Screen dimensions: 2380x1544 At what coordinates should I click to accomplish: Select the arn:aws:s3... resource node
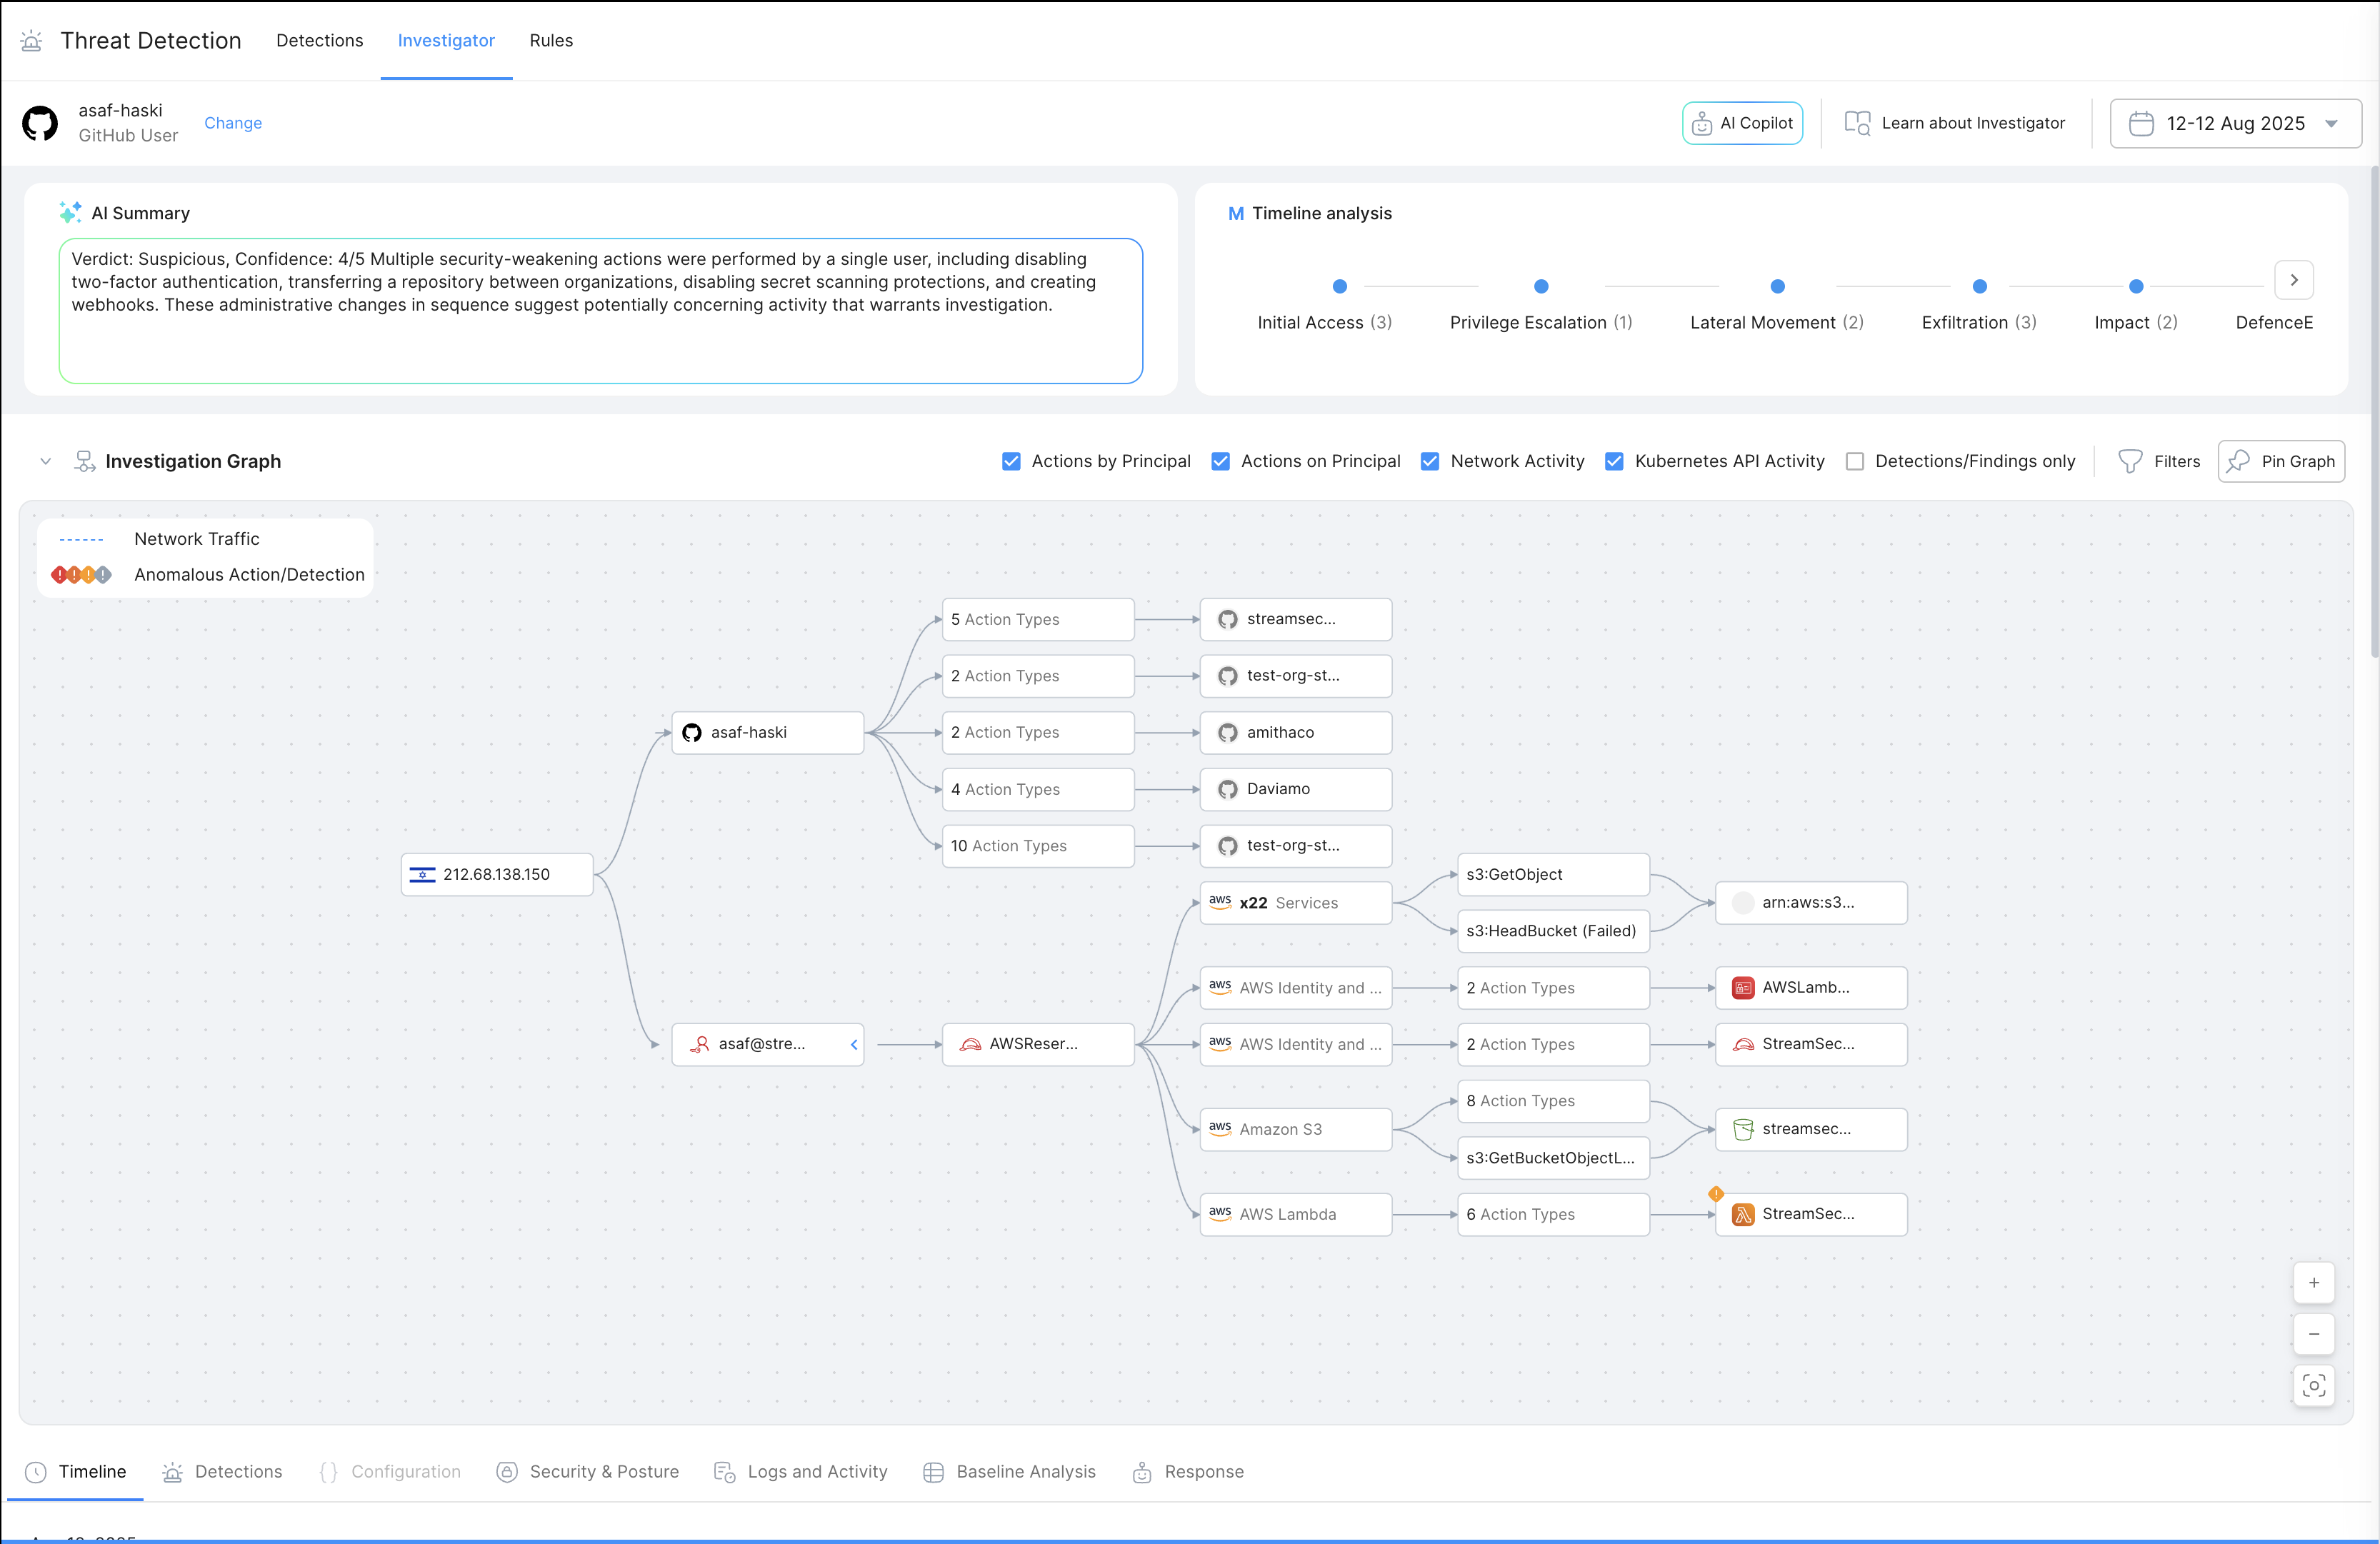[1811, 903]
